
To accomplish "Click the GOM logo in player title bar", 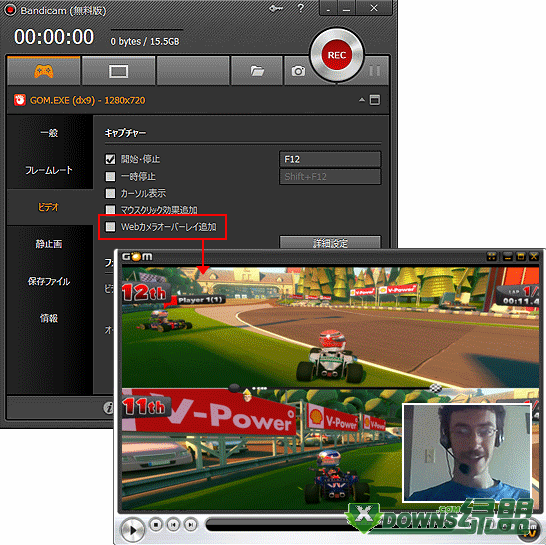I will 137,257.
